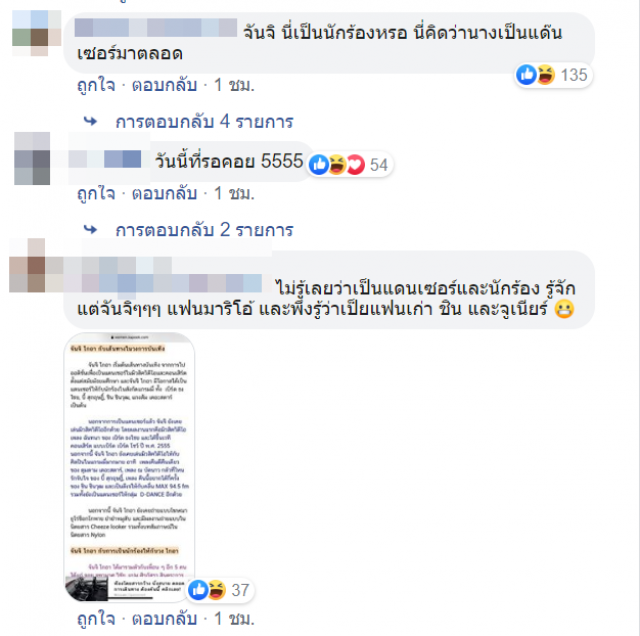Click the blue thumbs-up icon beside 54
This screenshot has height=636, width=640.
point(319,165)
